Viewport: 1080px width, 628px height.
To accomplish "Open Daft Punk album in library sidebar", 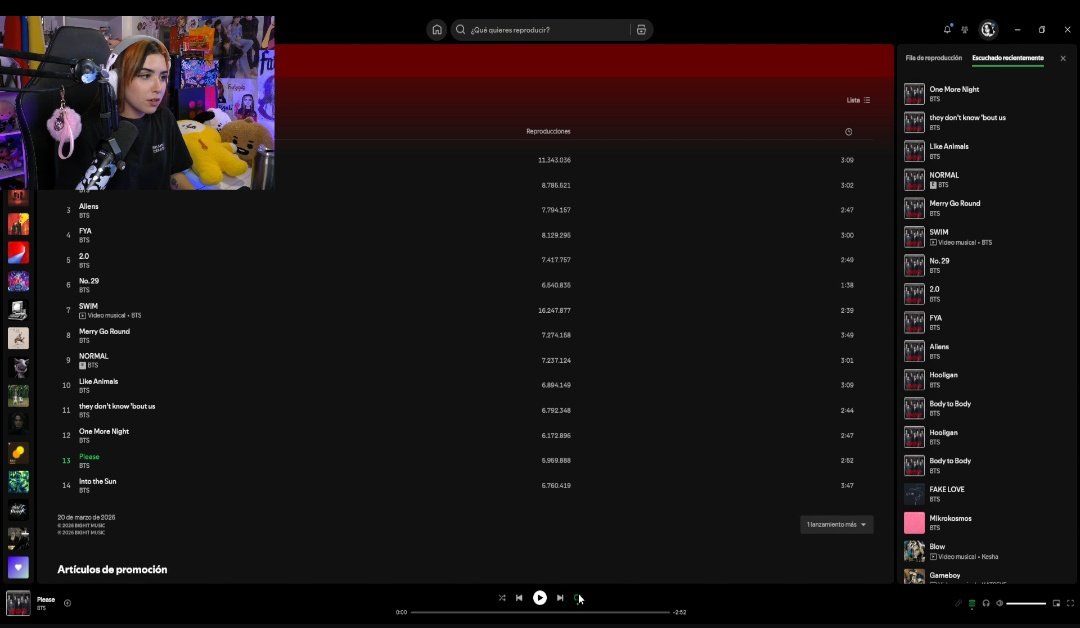I will [x=19, y=510].
